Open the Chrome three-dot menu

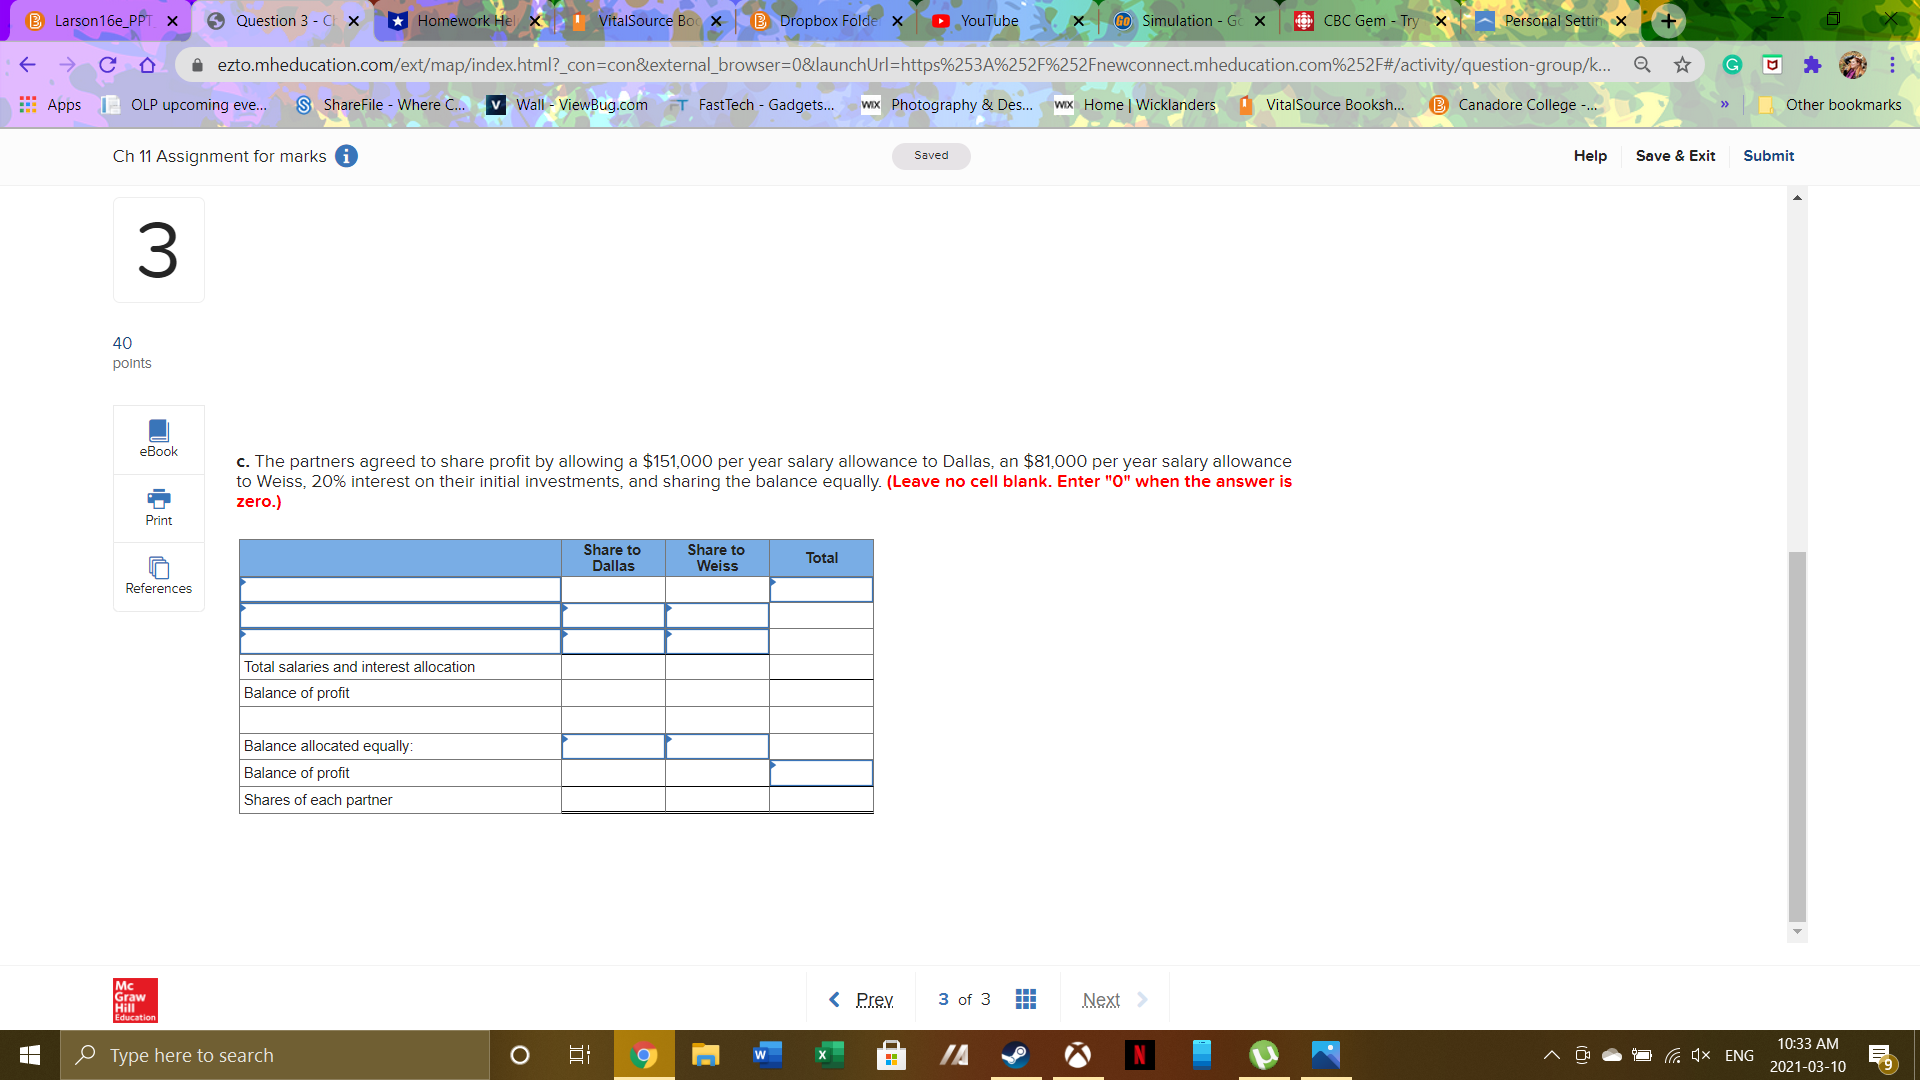[x=1892, y=64]
